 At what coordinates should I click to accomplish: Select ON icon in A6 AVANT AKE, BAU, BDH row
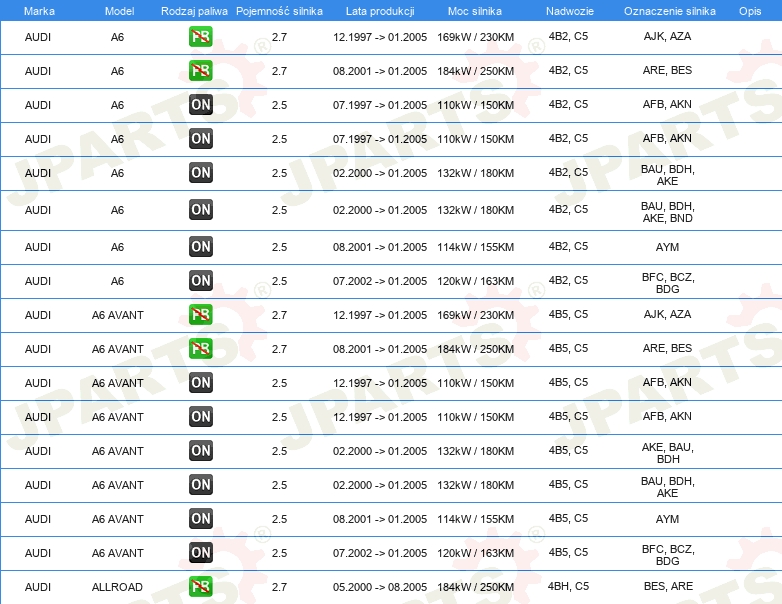pyautogui.click(x=200, y=451)
